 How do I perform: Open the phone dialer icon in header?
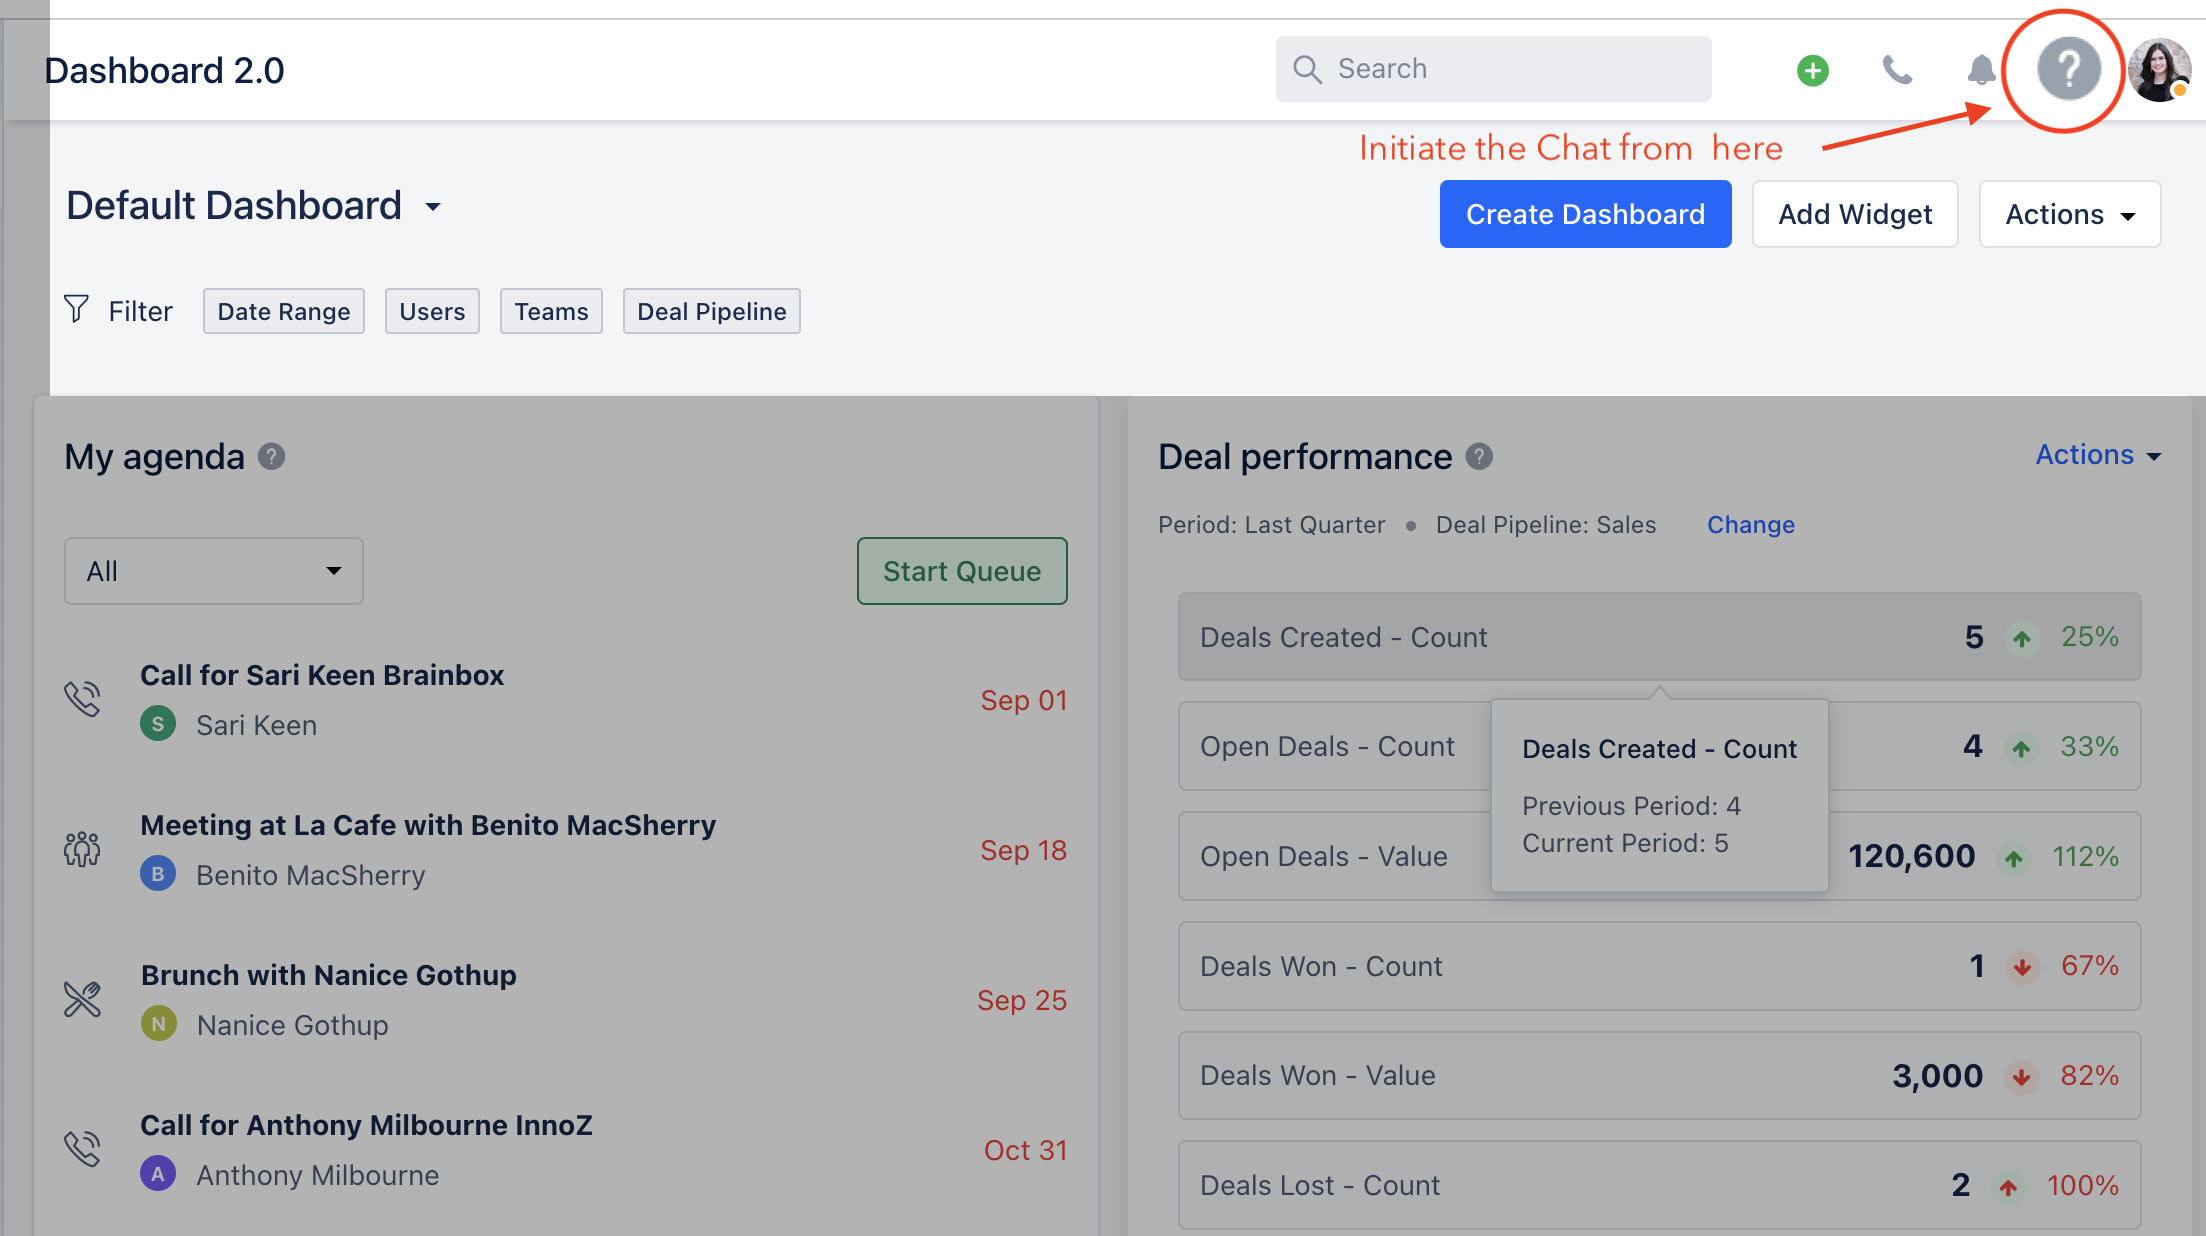[x=1897, y=70]
